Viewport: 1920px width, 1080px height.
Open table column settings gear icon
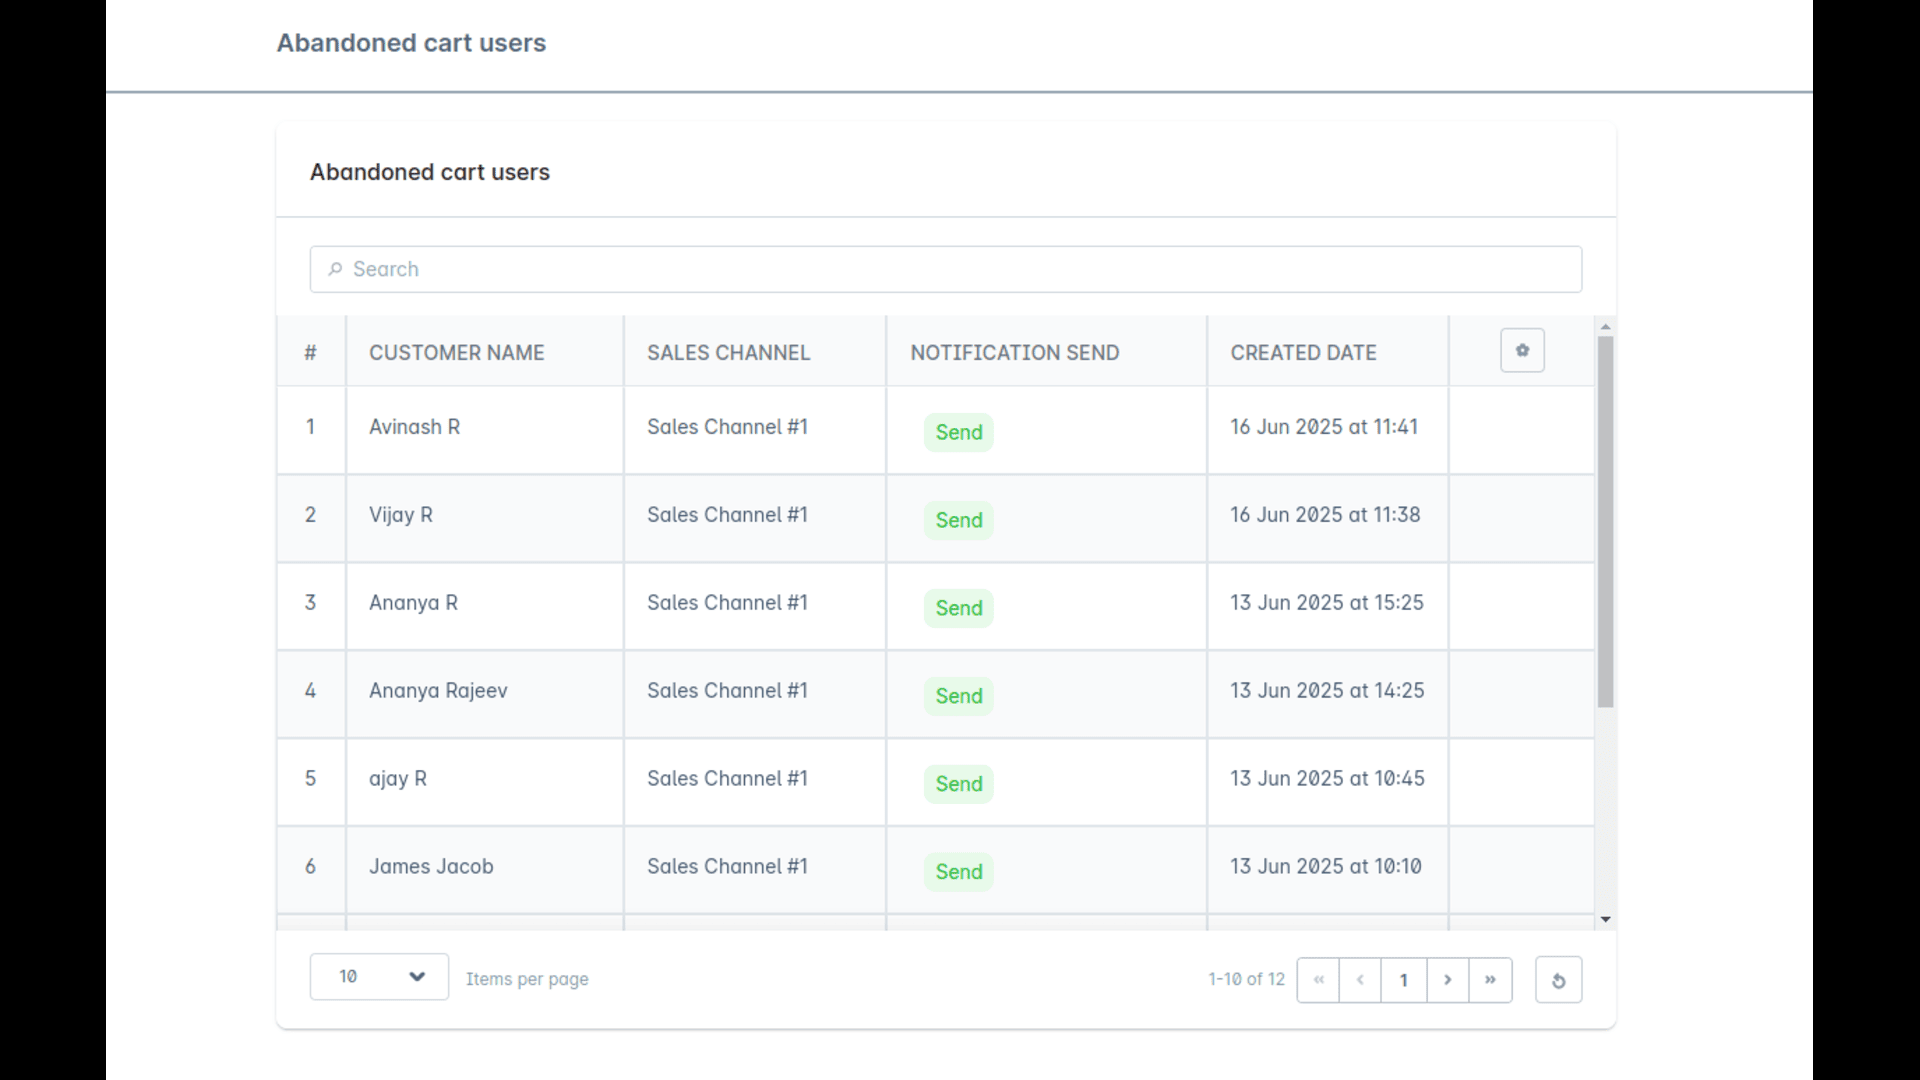pyautogui.click(x=1522, y=350)
